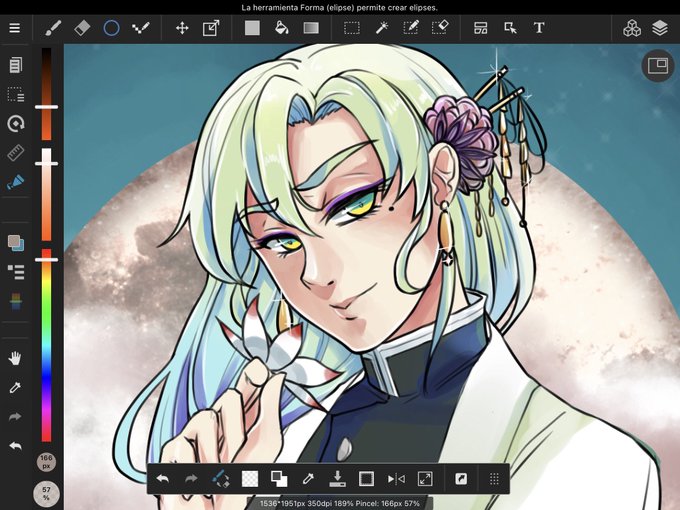The height and width of the screenshot is (510, 680).
Task: Select the Brush tool
Action: tap(53, 28)
